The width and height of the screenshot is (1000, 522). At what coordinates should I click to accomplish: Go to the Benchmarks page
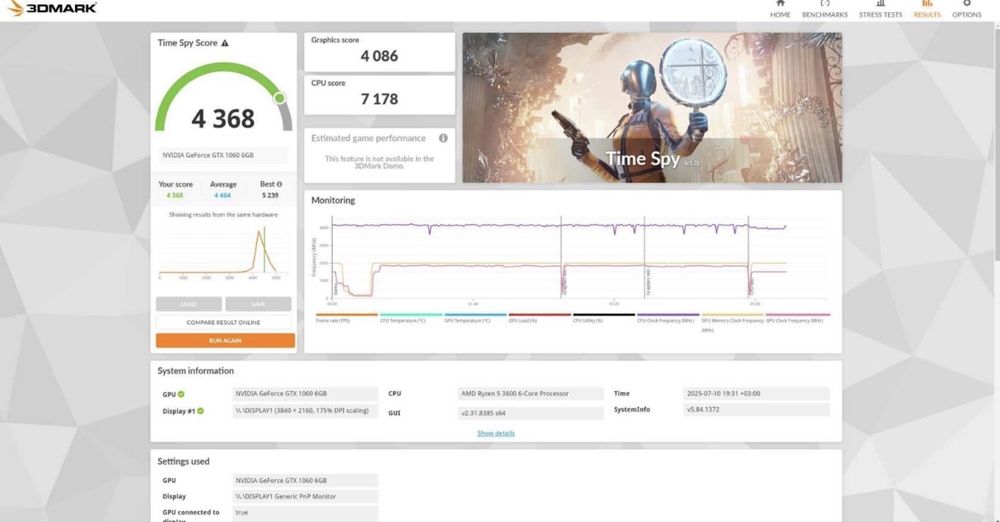tap(825, 9)
